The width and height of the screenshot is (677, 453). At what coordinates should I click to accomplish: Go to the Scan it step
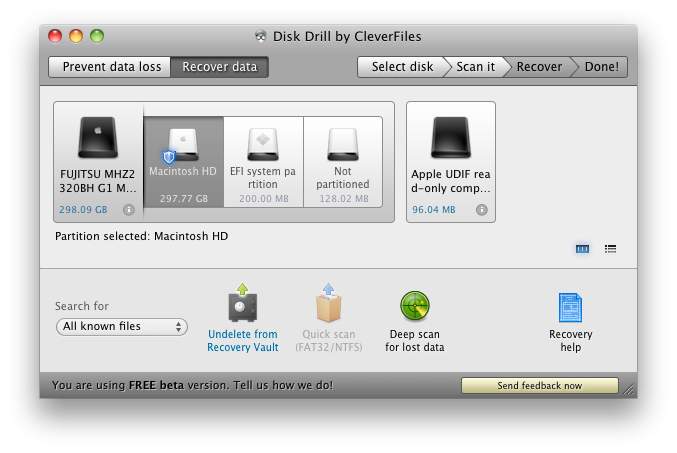pyautogui.click(x=475, y=67)
